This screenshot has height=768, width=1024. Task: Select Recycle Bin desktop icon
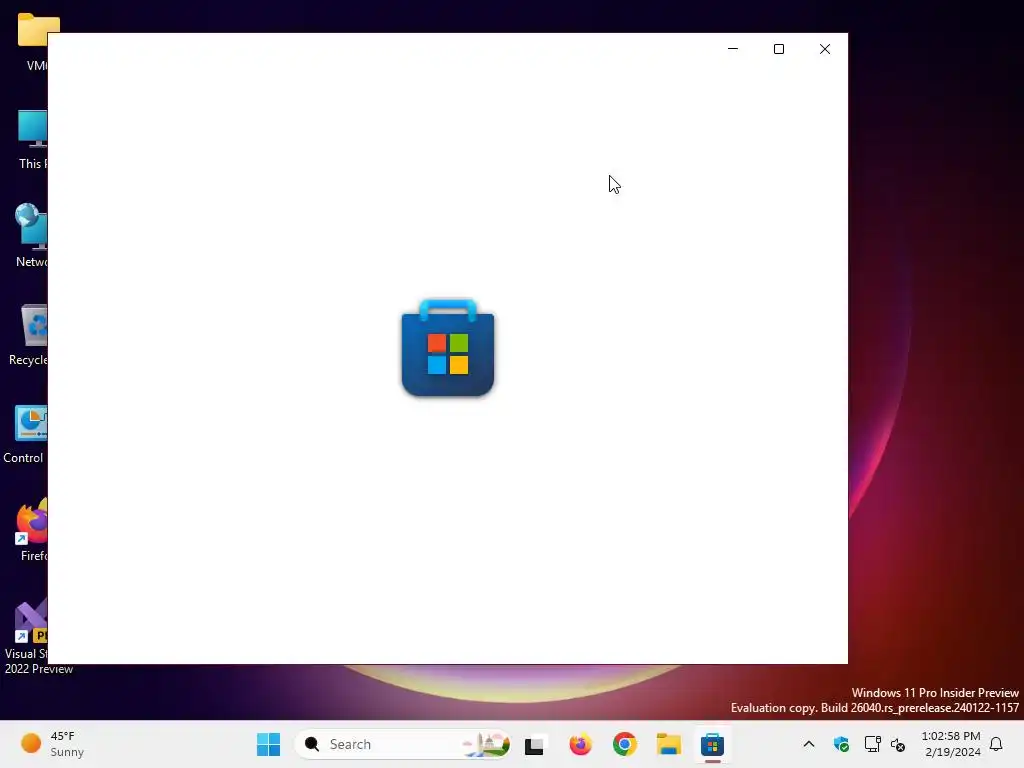[x=28, y=335]
